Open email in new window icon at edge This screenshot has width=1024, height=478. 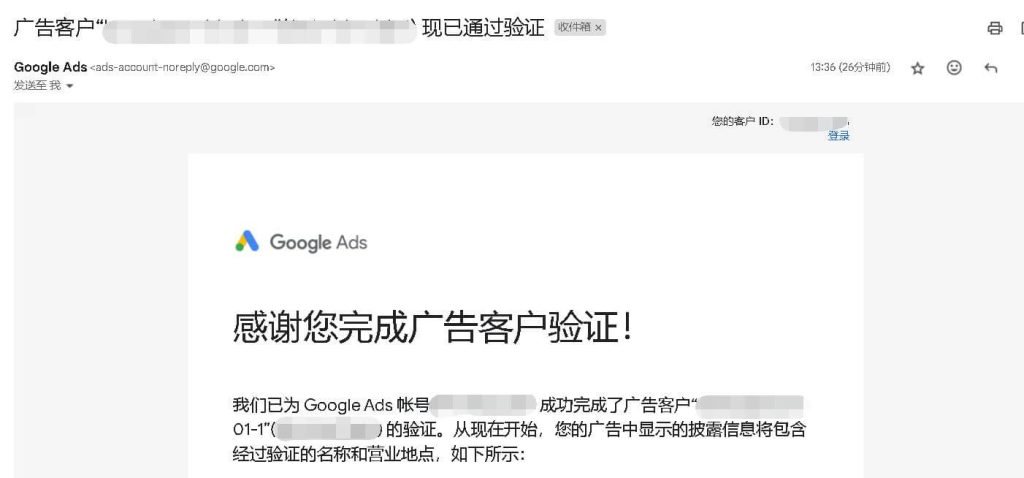coord(1021,28)
